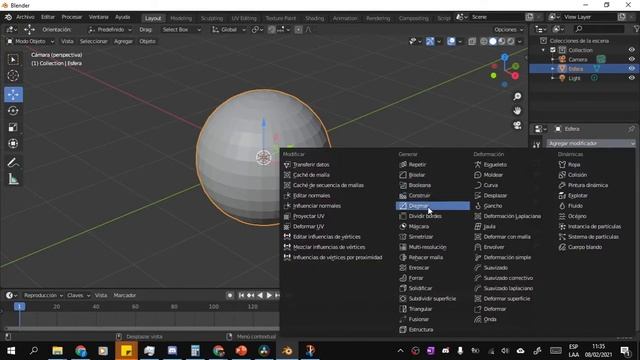640x360 pixels.
Task: Activate the Move tool
Action: click(x=13, y=94)
